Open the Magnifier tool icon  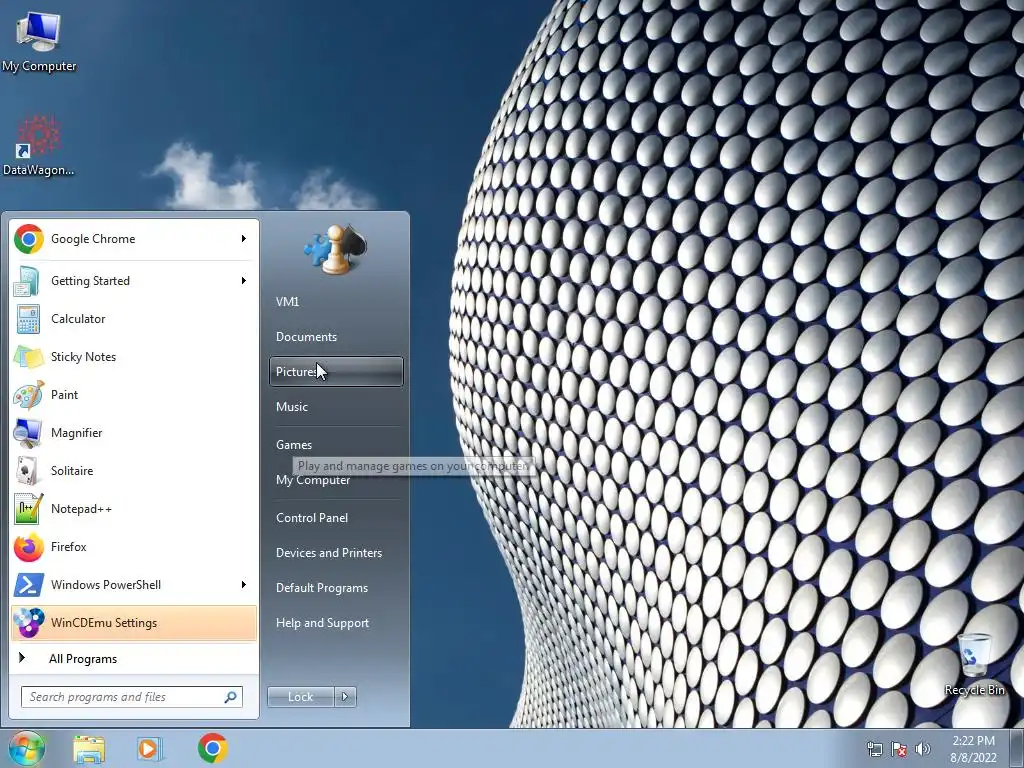[x=28, y=432]
